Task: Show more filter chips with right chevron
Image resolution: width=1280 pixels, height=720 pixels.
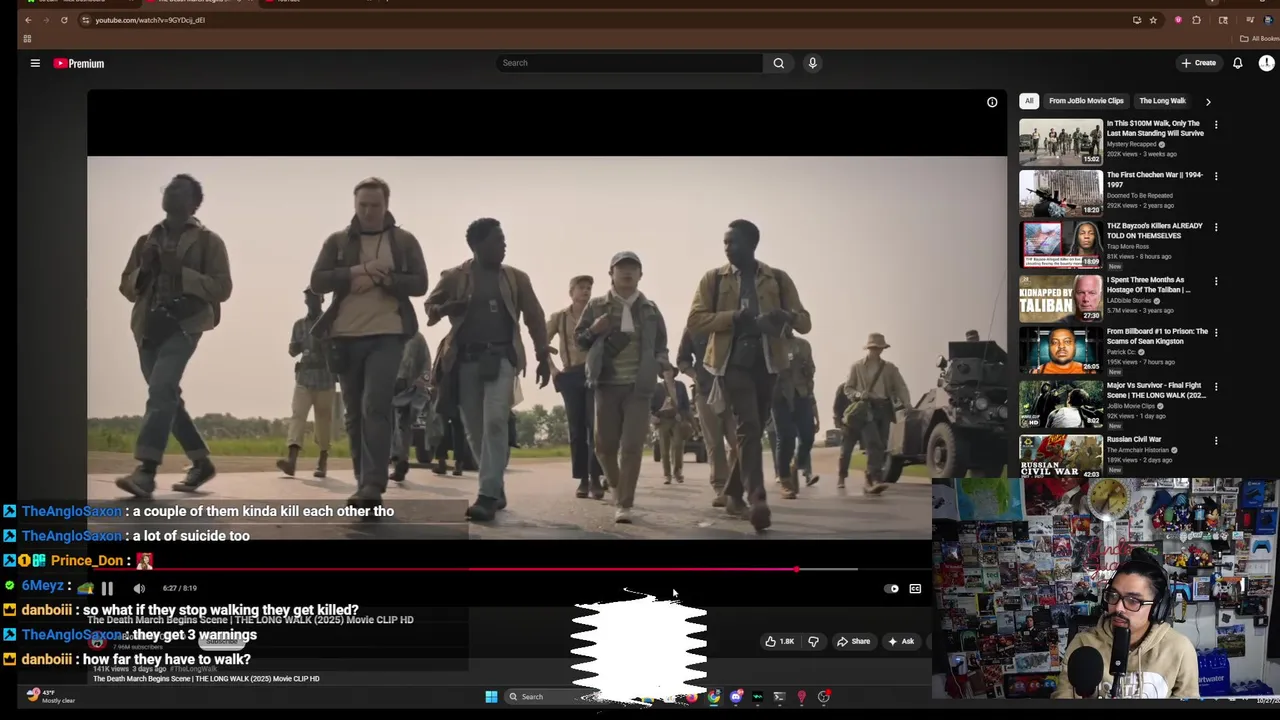Action: tap(1208, 101)
